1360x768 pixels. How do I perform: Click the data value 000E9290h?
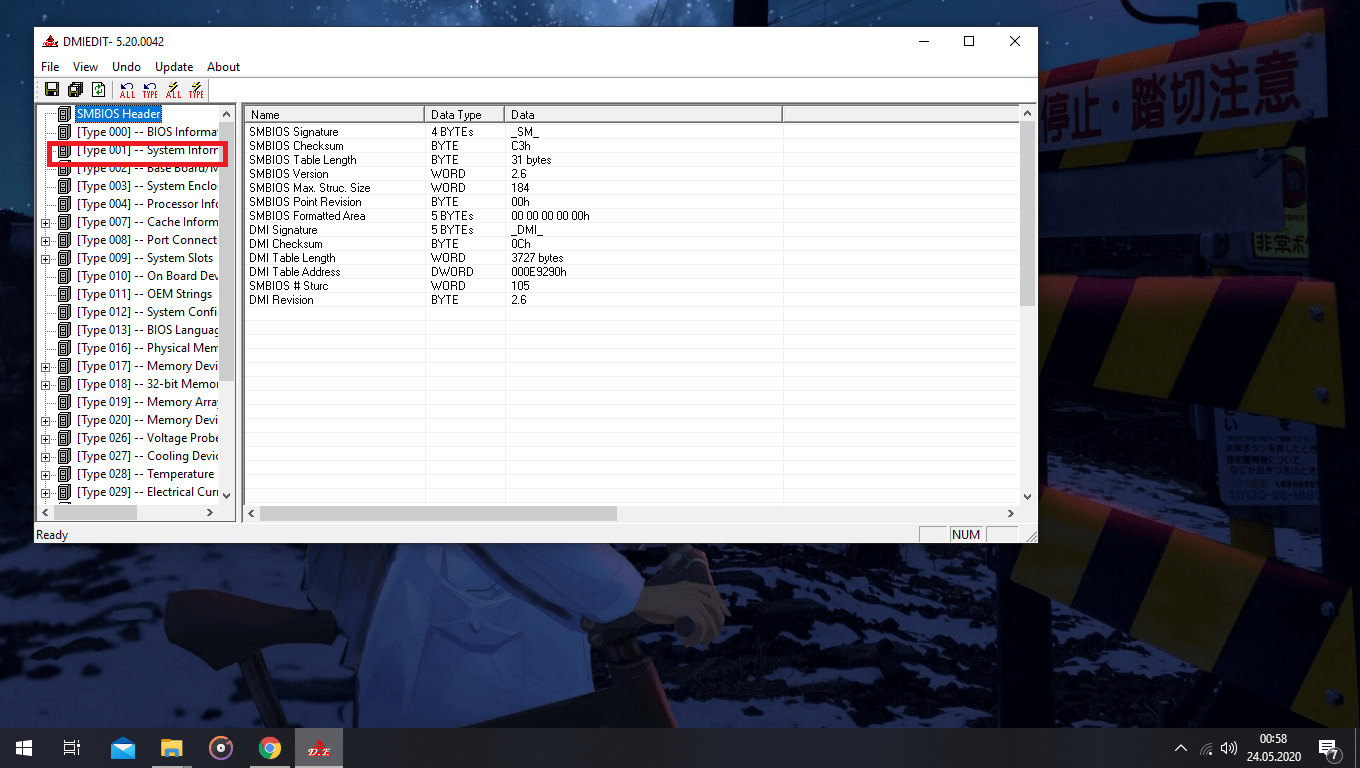coord(539,272)
